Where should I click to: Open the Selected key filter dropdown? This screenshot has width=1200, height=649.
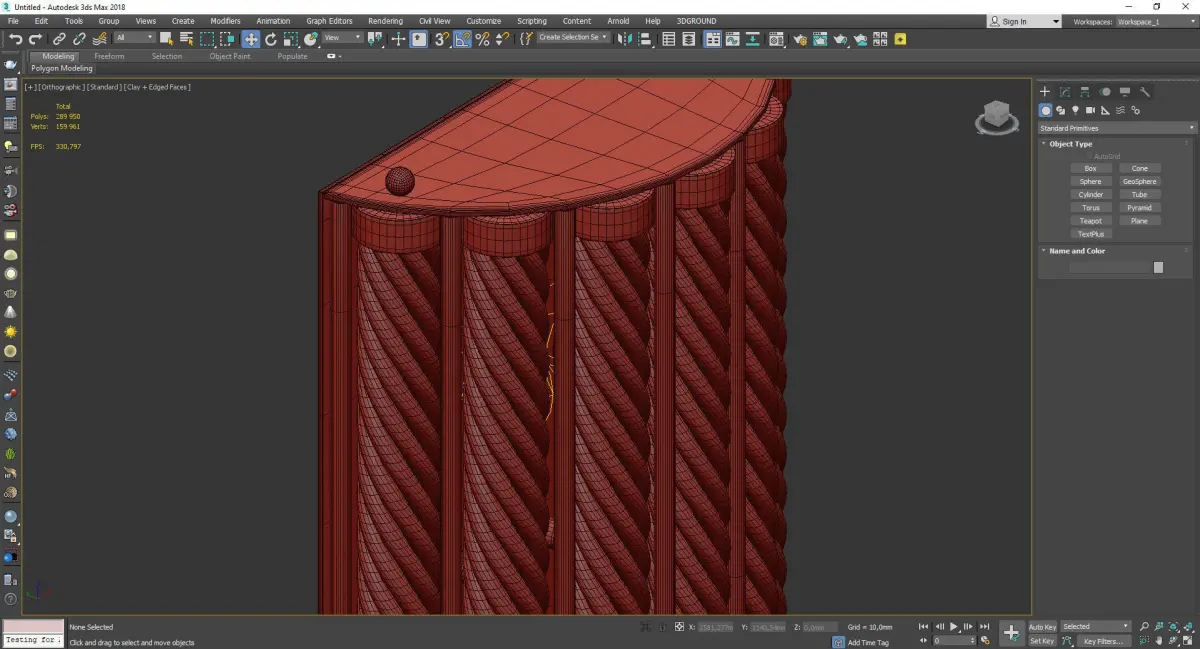point(1095,627)
